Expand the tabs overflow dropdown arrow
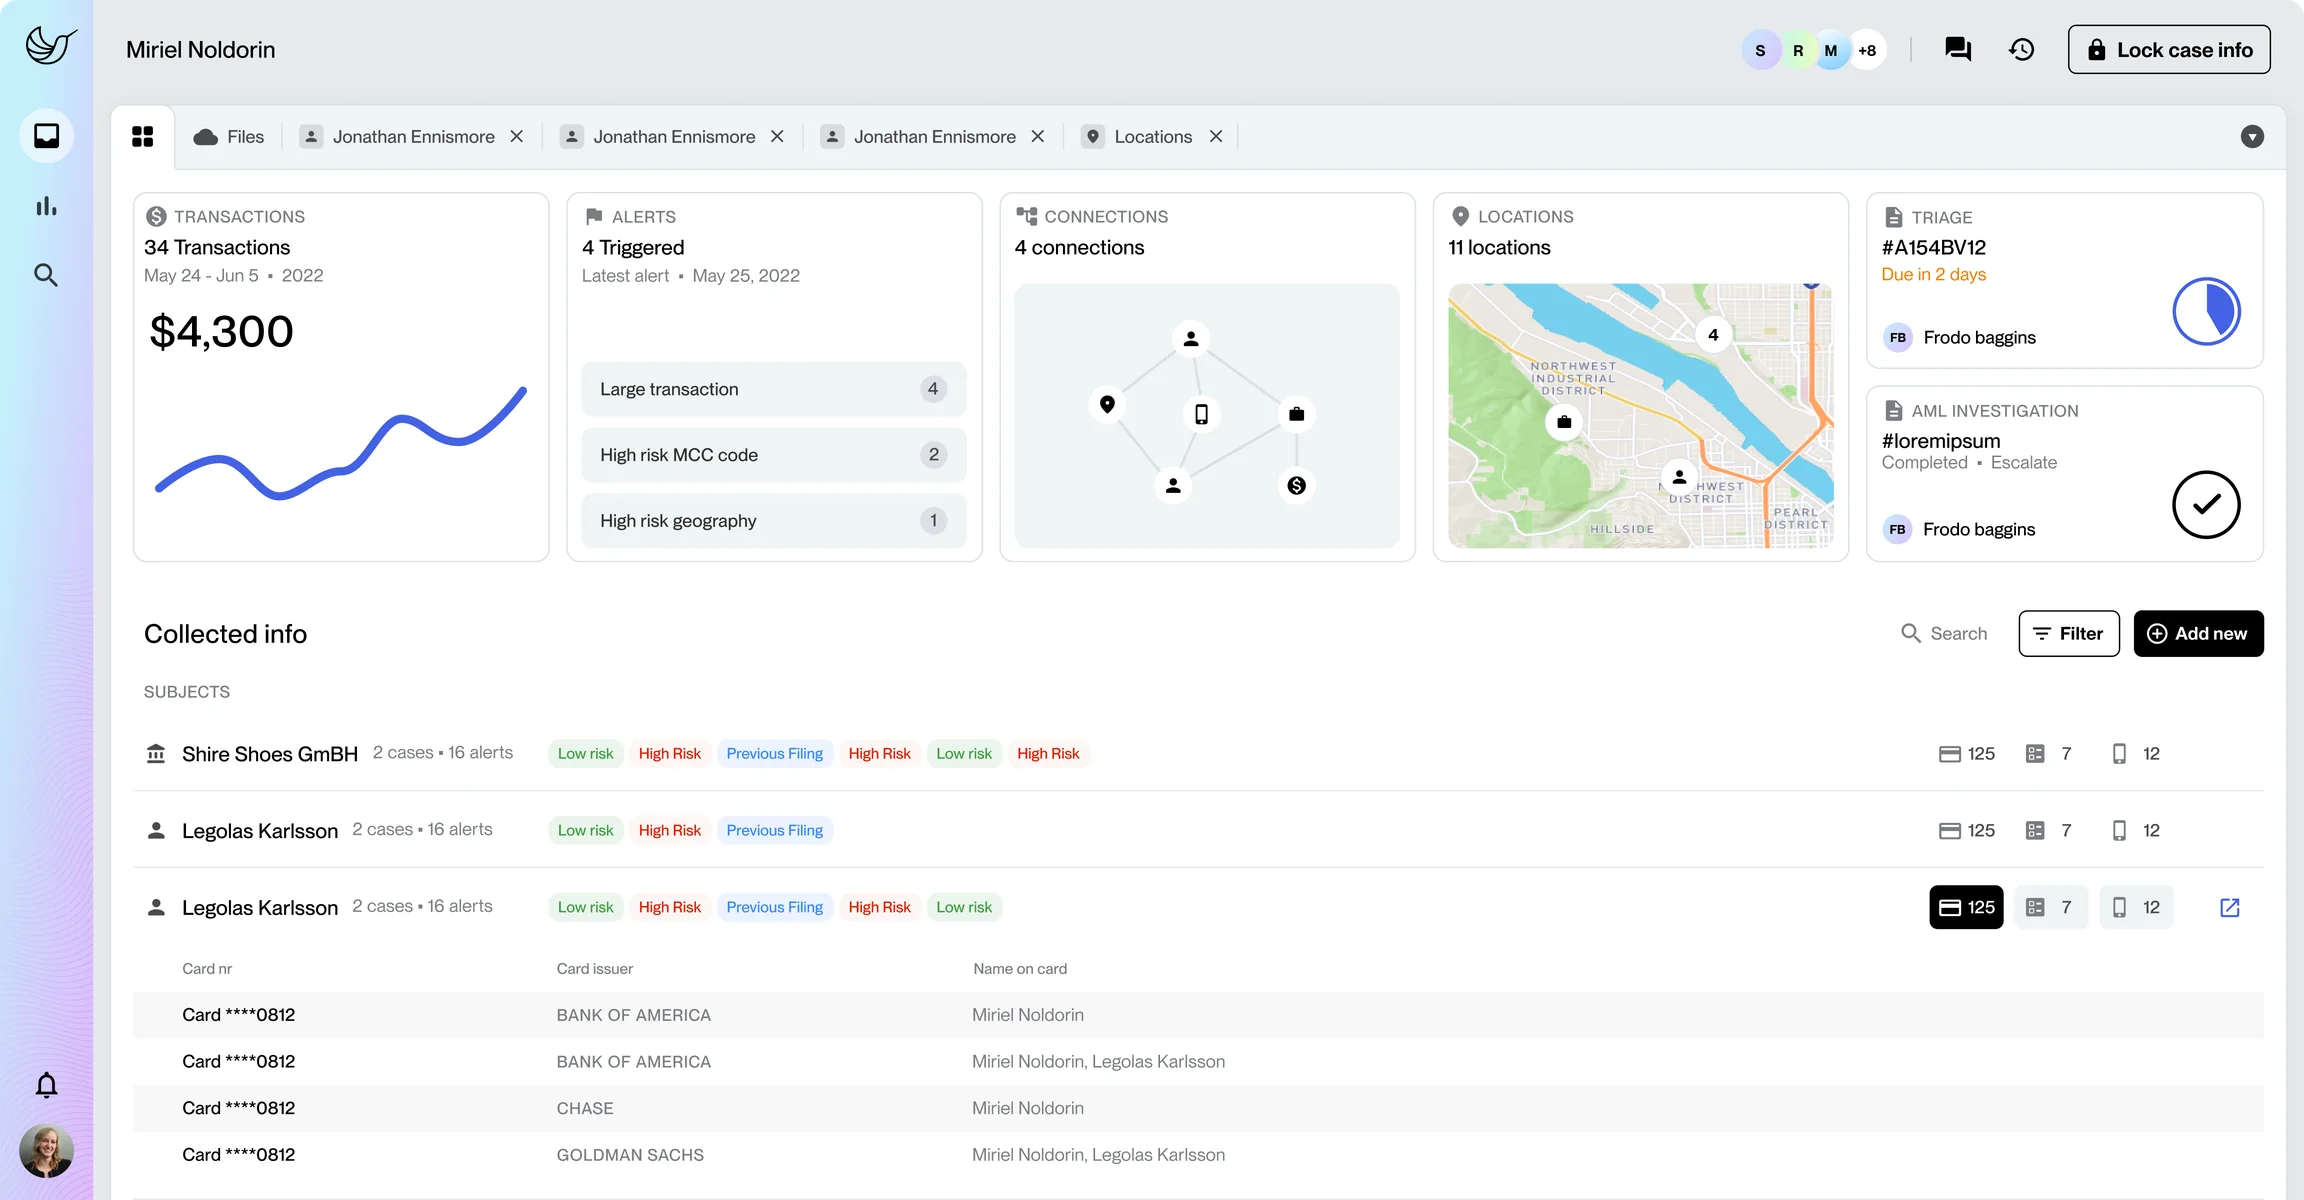This screenshot has height=1200, width=2304. tap(2252, 137)
